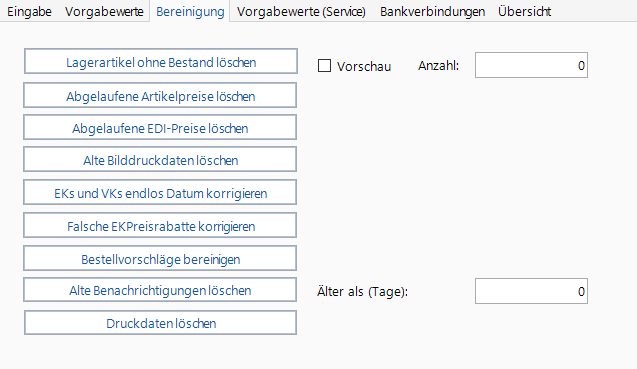
Task: Run Abgelaufene EDI-Preise löschen
Action: coord(160,127)
